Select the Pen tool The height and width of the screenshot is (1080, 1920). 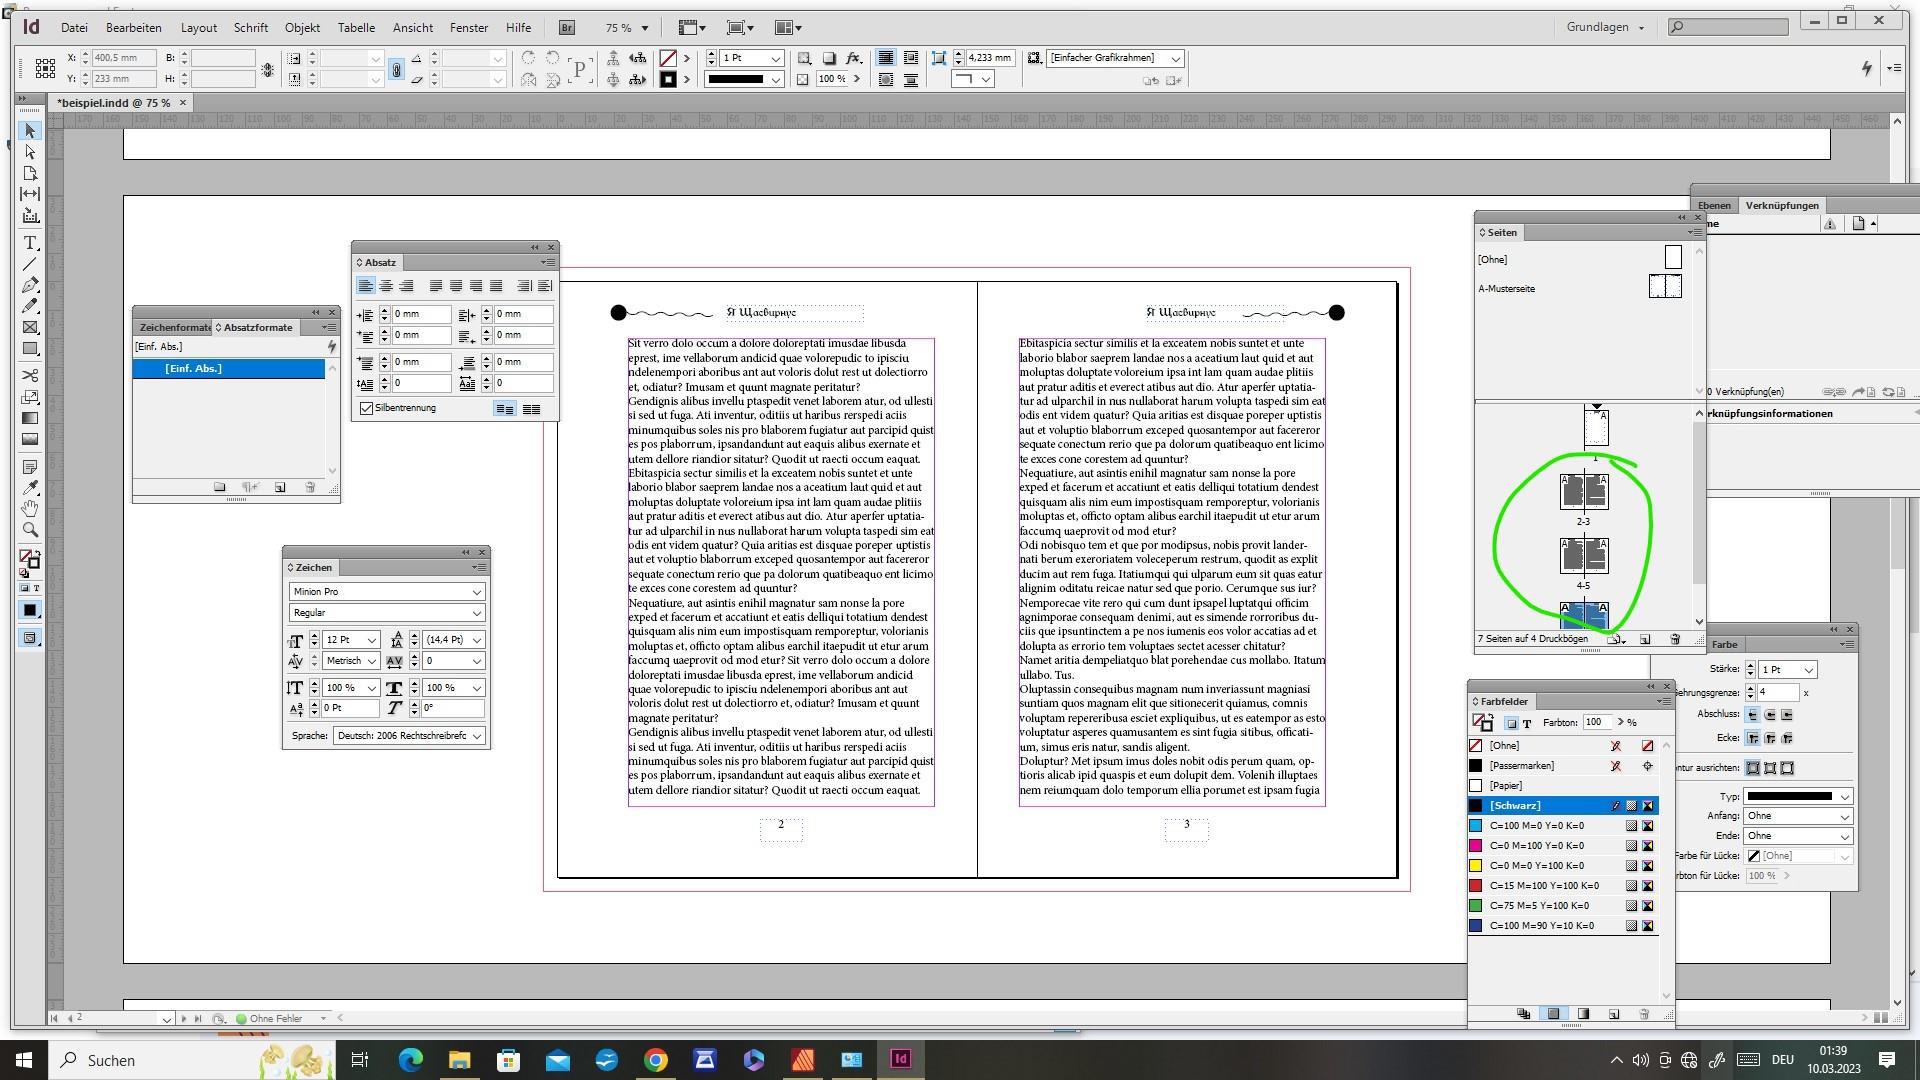click(30, 285)
